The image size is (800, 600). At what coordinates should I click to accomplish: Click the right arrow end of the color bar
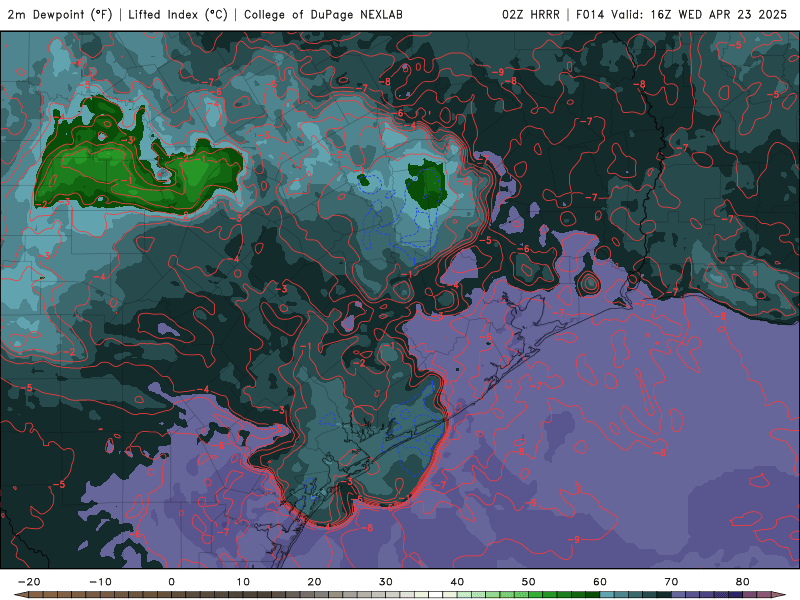[x=779, y=594]
